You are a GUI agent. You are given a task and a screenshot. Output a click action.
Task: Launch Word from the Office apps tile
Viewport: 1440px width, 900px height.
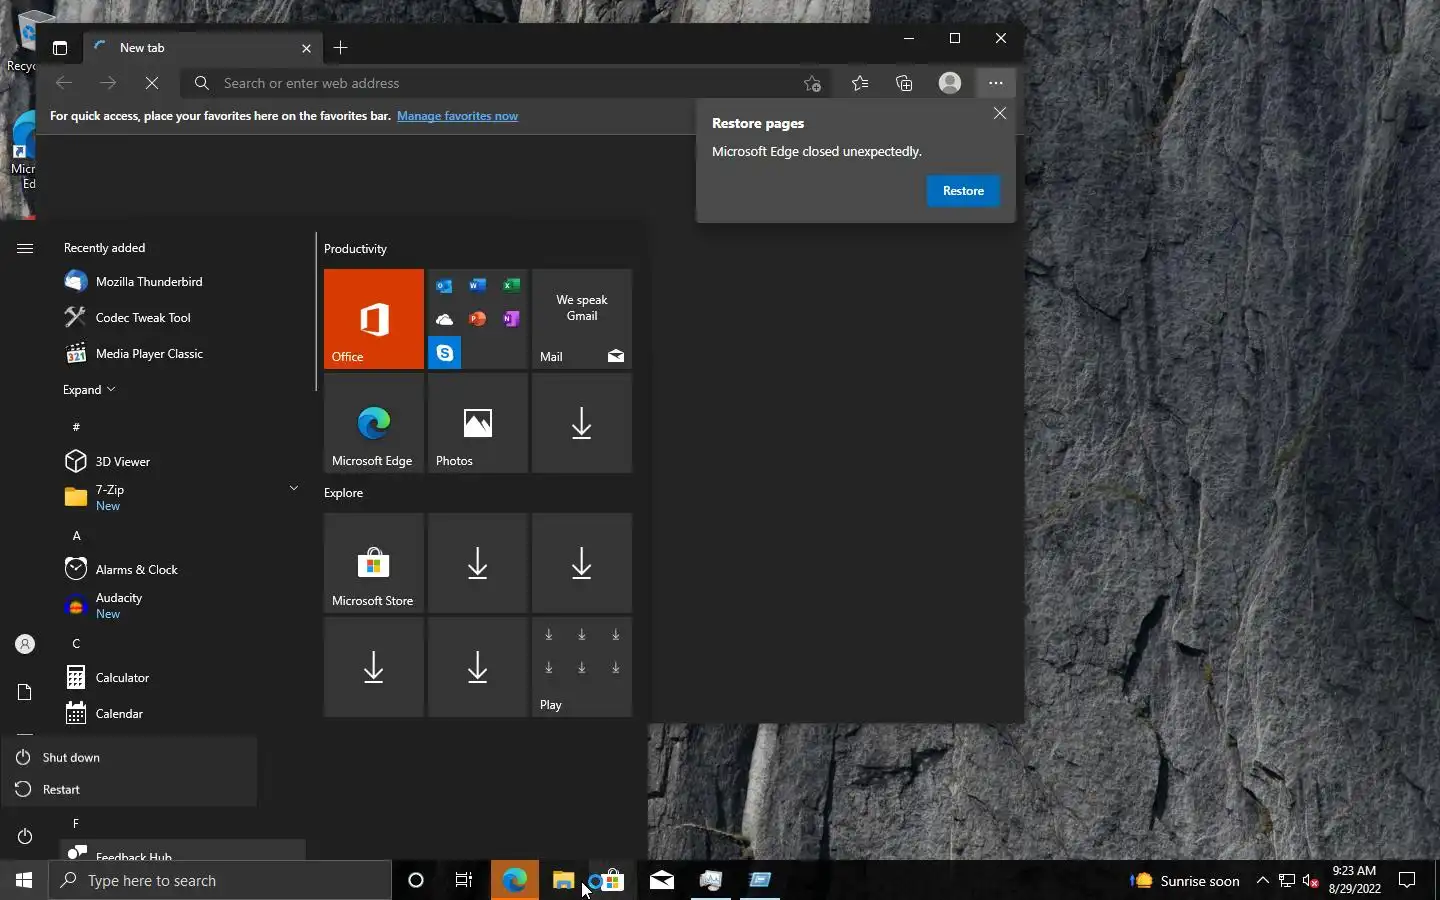(478, 286)
